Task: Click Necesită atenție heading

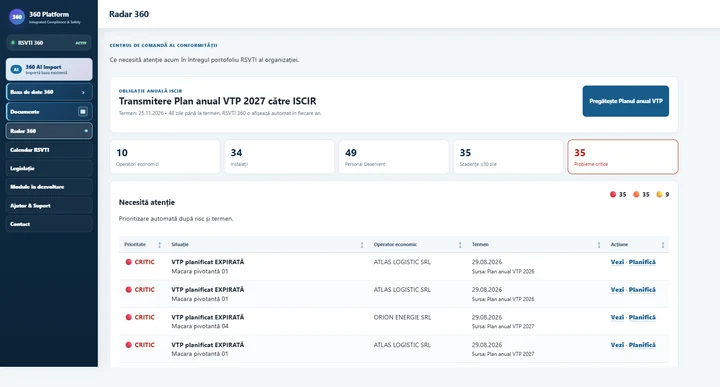Action: 146,202
